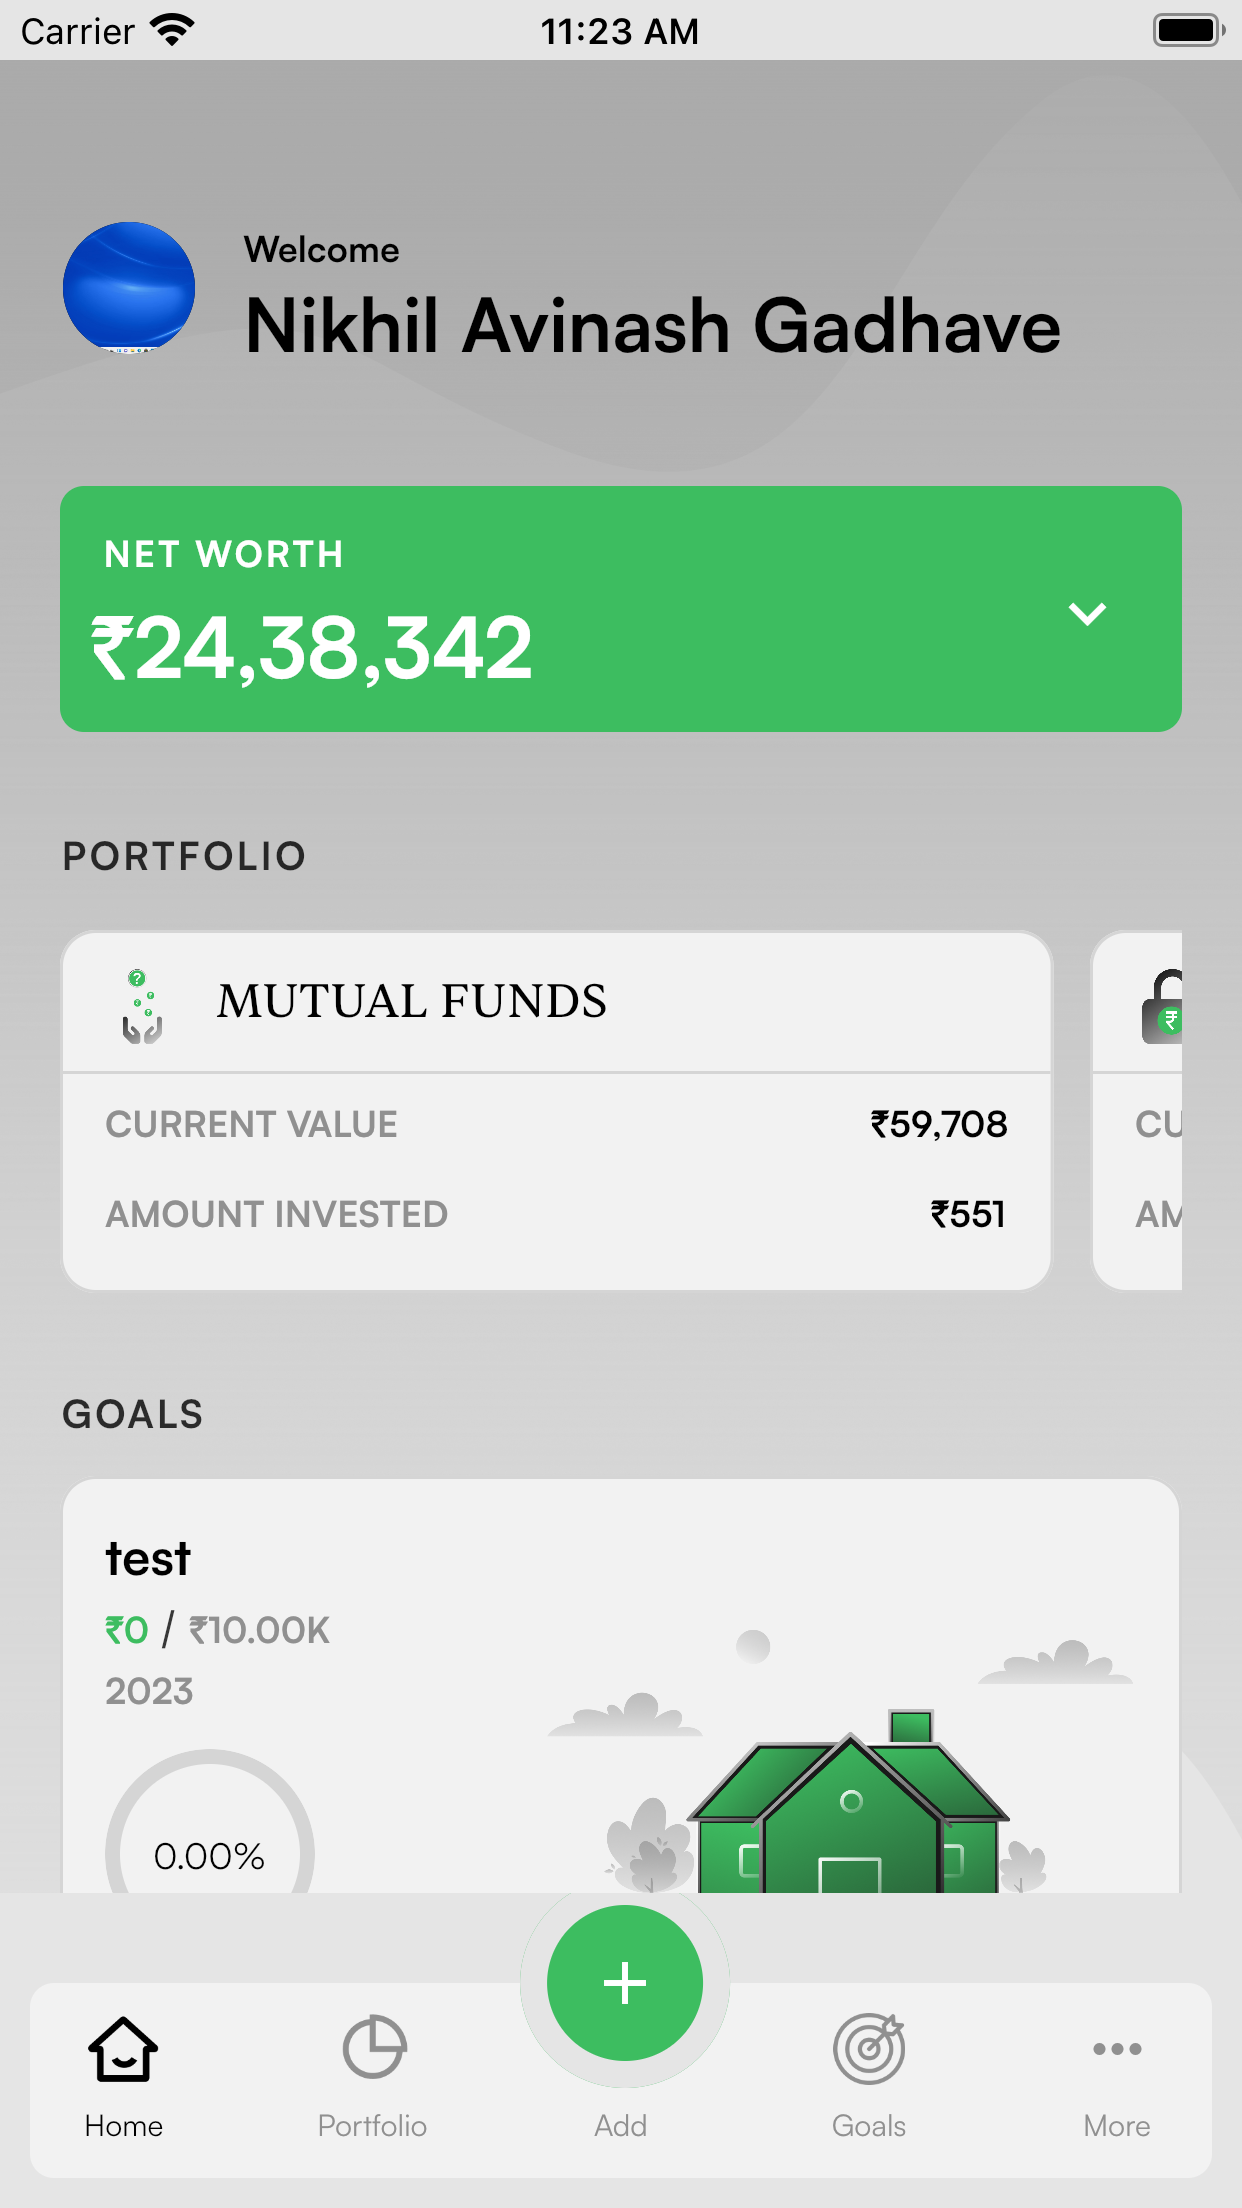This screenshot has width=1242, height=2208.
Task: Open Portfolio pie chart icon
Action: tap(373, 2047)
